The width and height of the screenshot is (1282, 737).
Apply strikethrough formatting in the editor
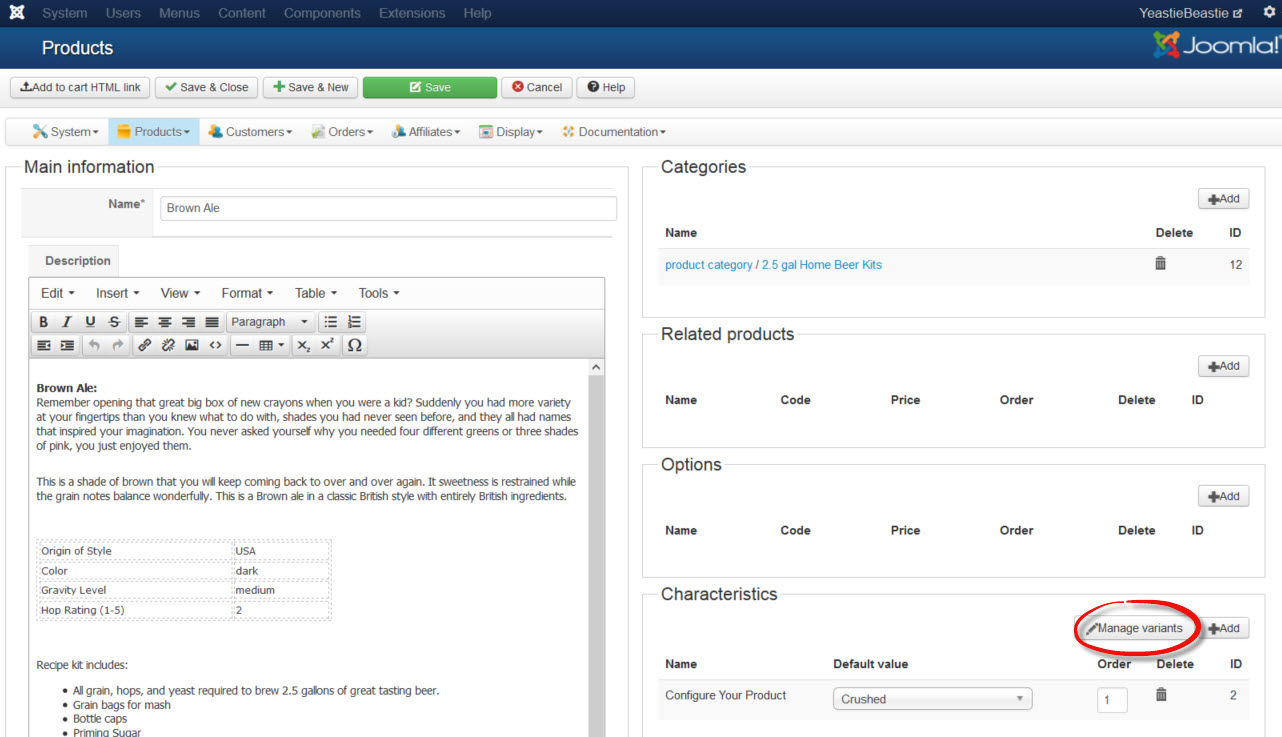(x=114, y=322)
